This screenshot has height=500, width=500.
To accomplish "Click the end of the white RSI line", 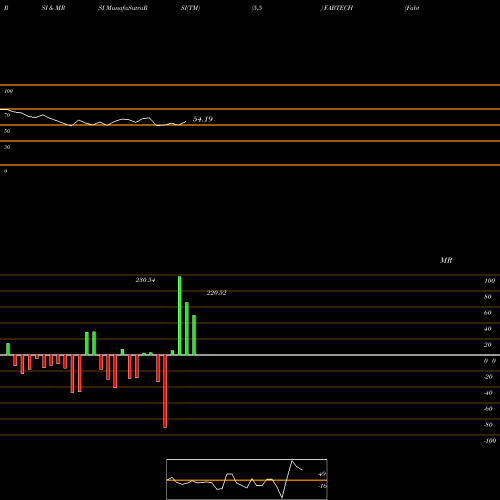I will coord(186,121).
